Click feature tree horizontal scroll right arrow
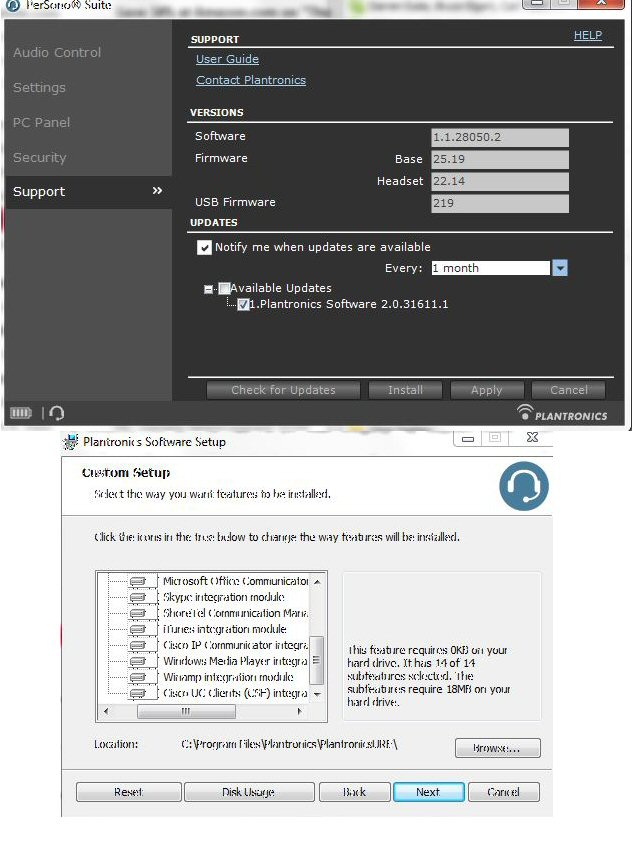632x850 pixels. tap(300, 711)
